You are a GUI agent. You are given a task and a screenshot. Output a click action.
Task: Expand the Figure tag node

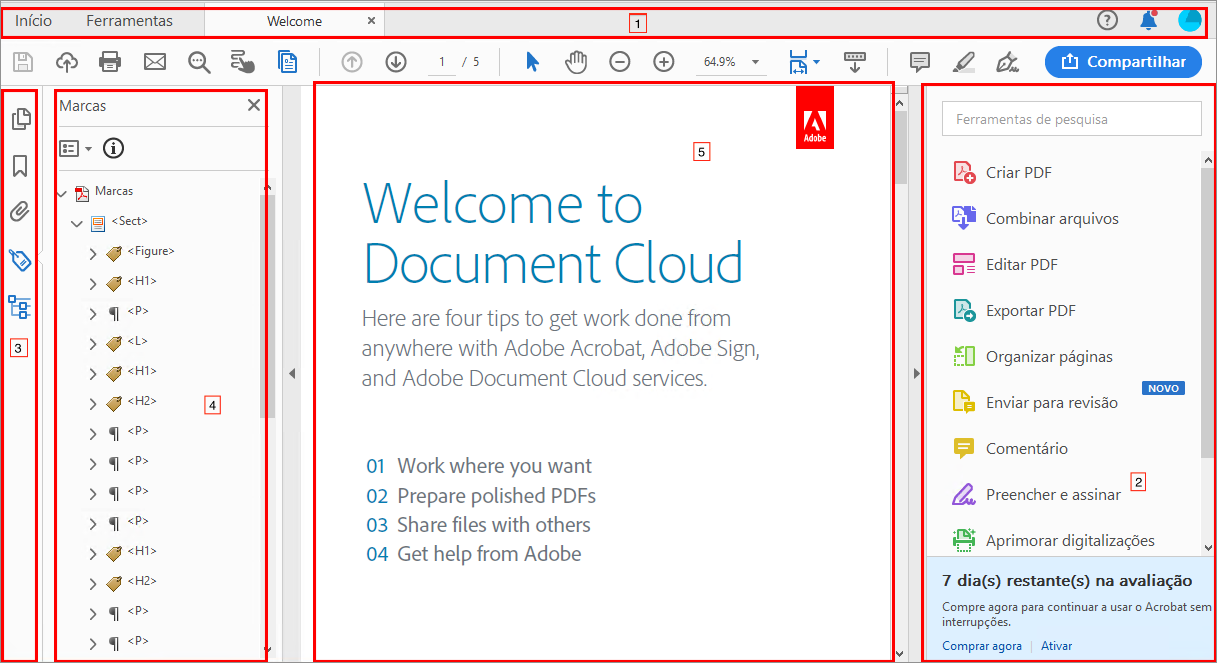93,254
